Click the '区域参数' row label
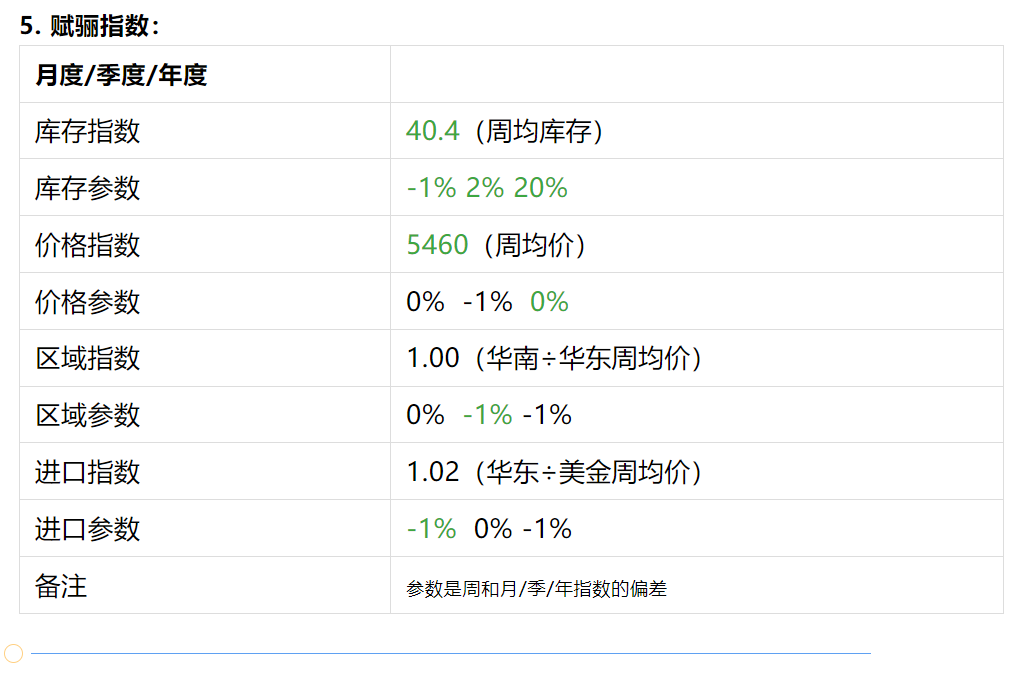The height and width of the screenshot is (697, 1032). click(88, 415)
